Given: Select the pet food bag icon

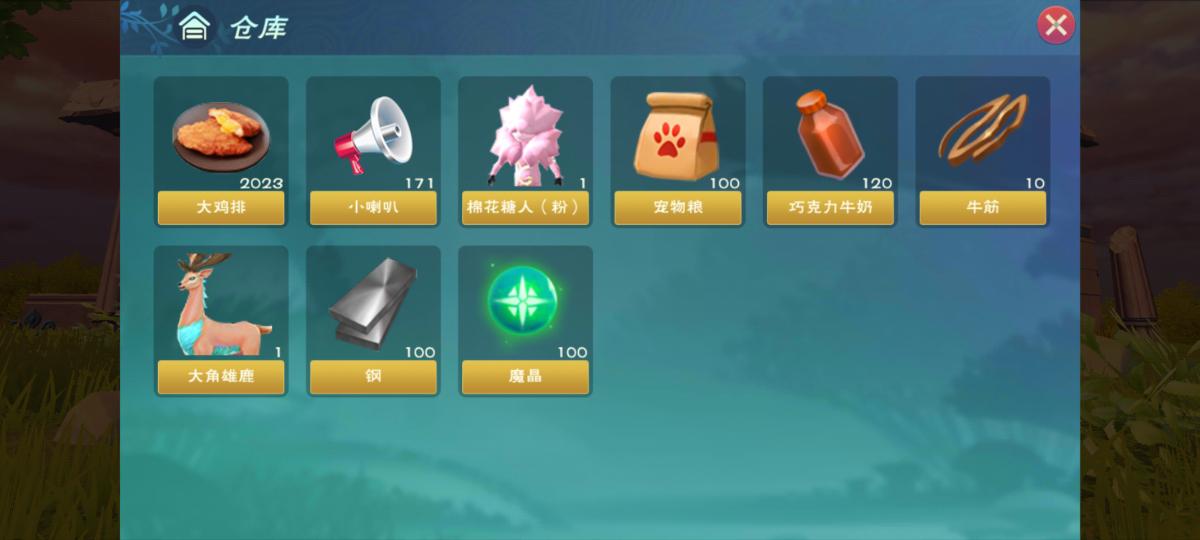Looking at the screenshot, I should tap(678, 135).
